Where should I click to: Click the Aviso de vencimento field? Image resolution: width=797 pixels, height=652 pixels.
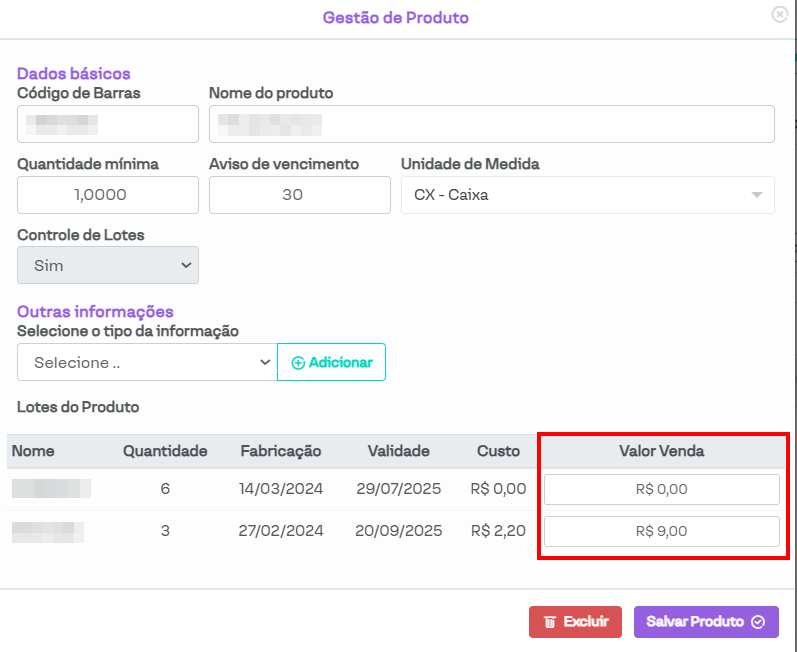(299, 195)
